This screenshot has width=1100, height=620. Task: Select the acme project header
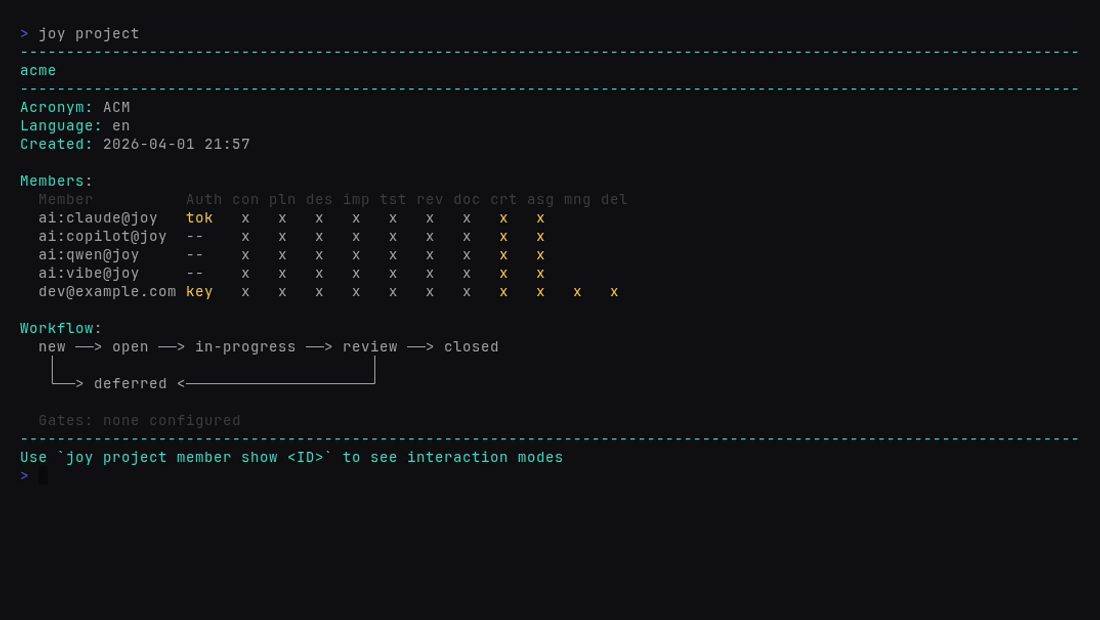(37, 70)
